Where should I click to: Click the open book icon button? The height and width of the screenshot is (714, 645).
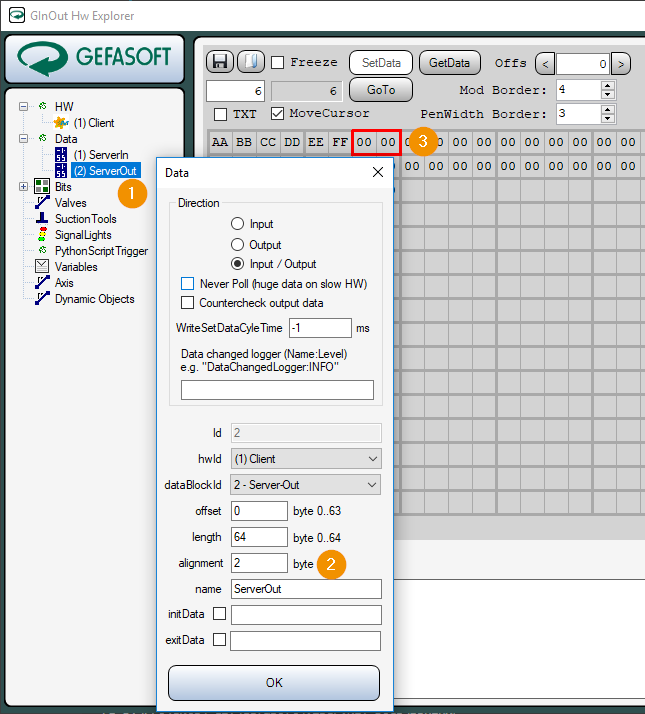[x=251, y=62]
